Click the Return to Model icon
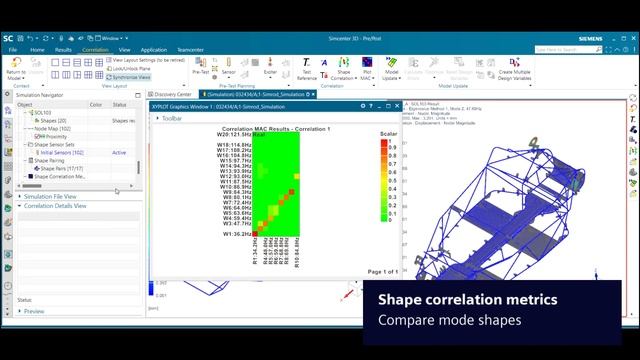Image resolution: width=640 pixels, height=360 pixels. [x=16, y=62]
